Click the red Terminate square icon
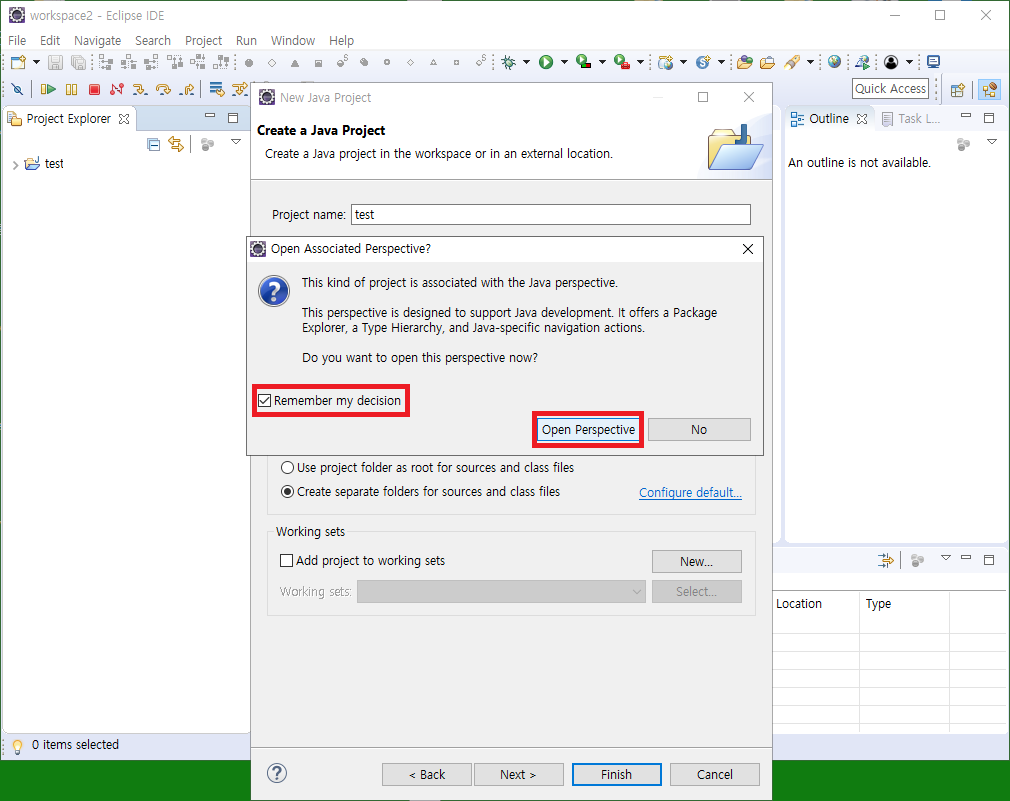 (x=94, y=89)
